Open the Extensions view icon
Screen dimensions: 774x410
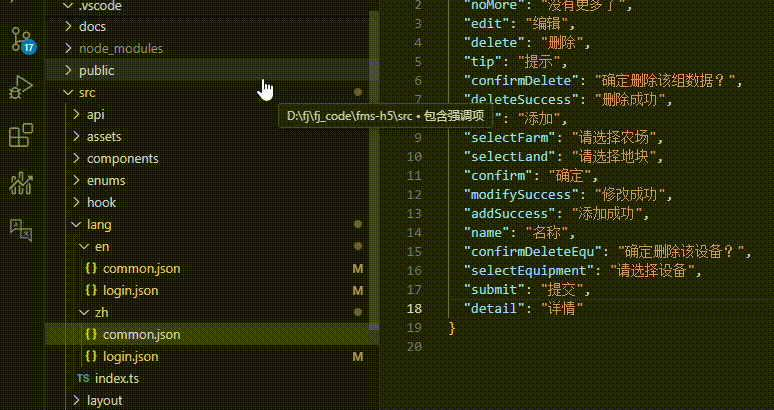click(x=21, y=135)
